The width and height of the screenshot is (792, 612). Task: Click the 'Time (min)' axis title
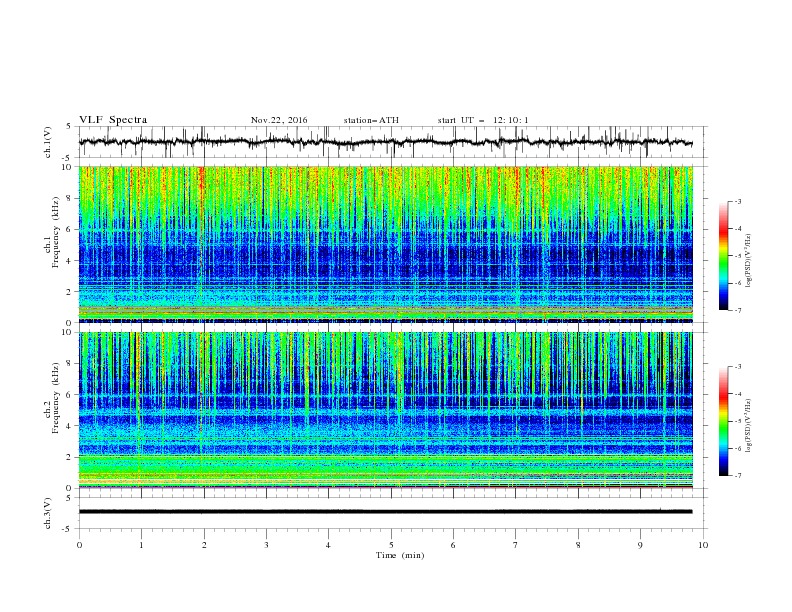400,555
